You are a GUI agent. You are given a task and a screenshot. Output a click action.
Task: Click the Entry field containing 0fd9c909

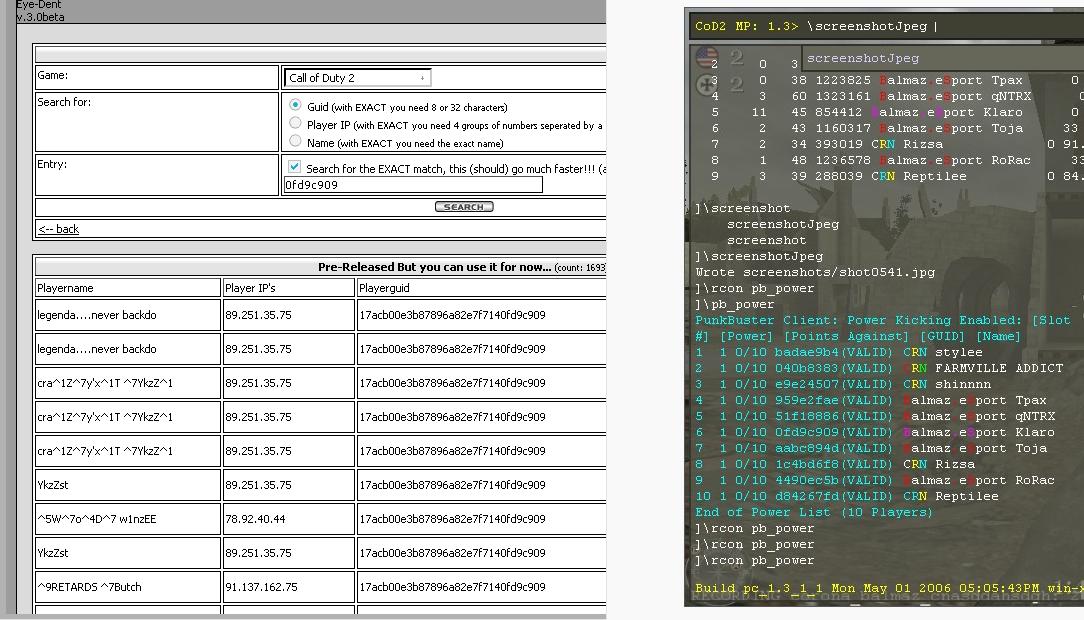point(413,185)
